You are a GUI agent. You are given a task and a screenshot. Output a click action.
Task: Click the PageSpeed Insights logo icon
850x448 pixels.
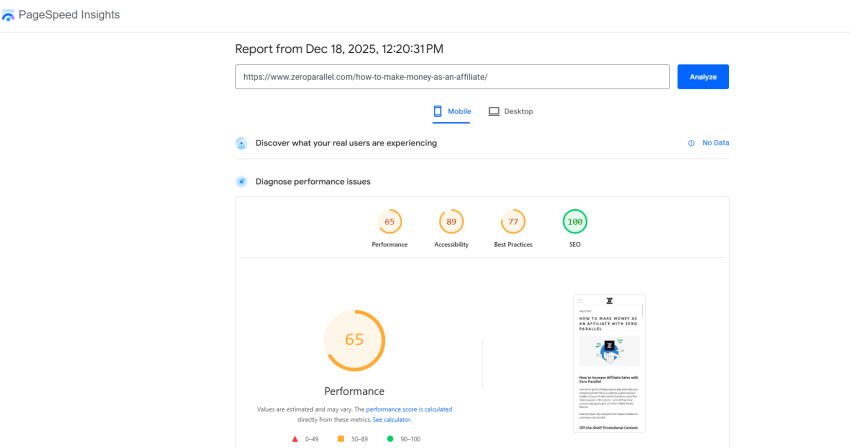coord(8,15)
